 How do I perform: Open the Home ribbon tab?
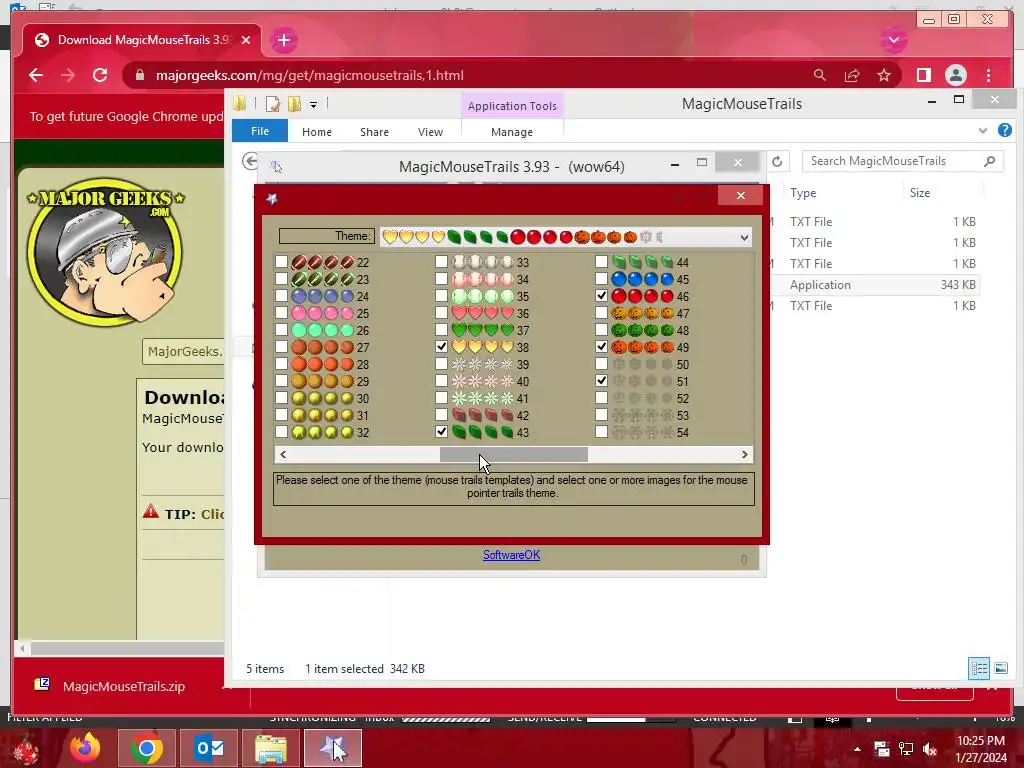317,132
